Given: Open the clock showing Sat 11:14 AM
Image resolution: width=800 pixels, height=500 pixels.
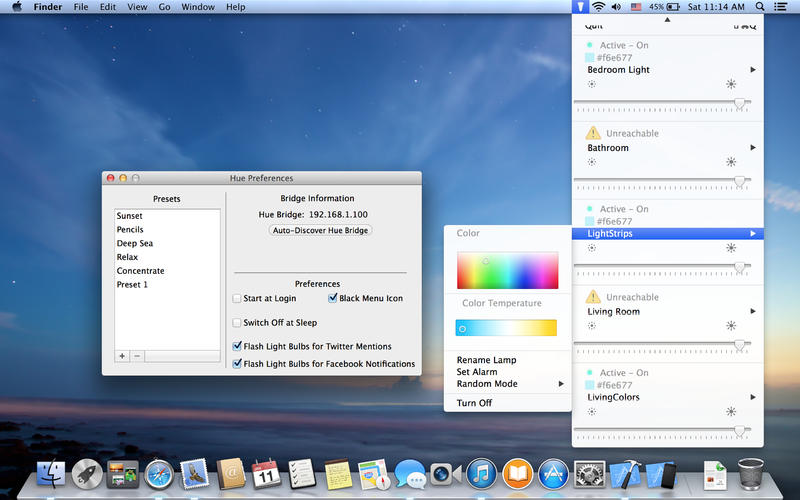Looking at the screenshot, I should 716,7.
